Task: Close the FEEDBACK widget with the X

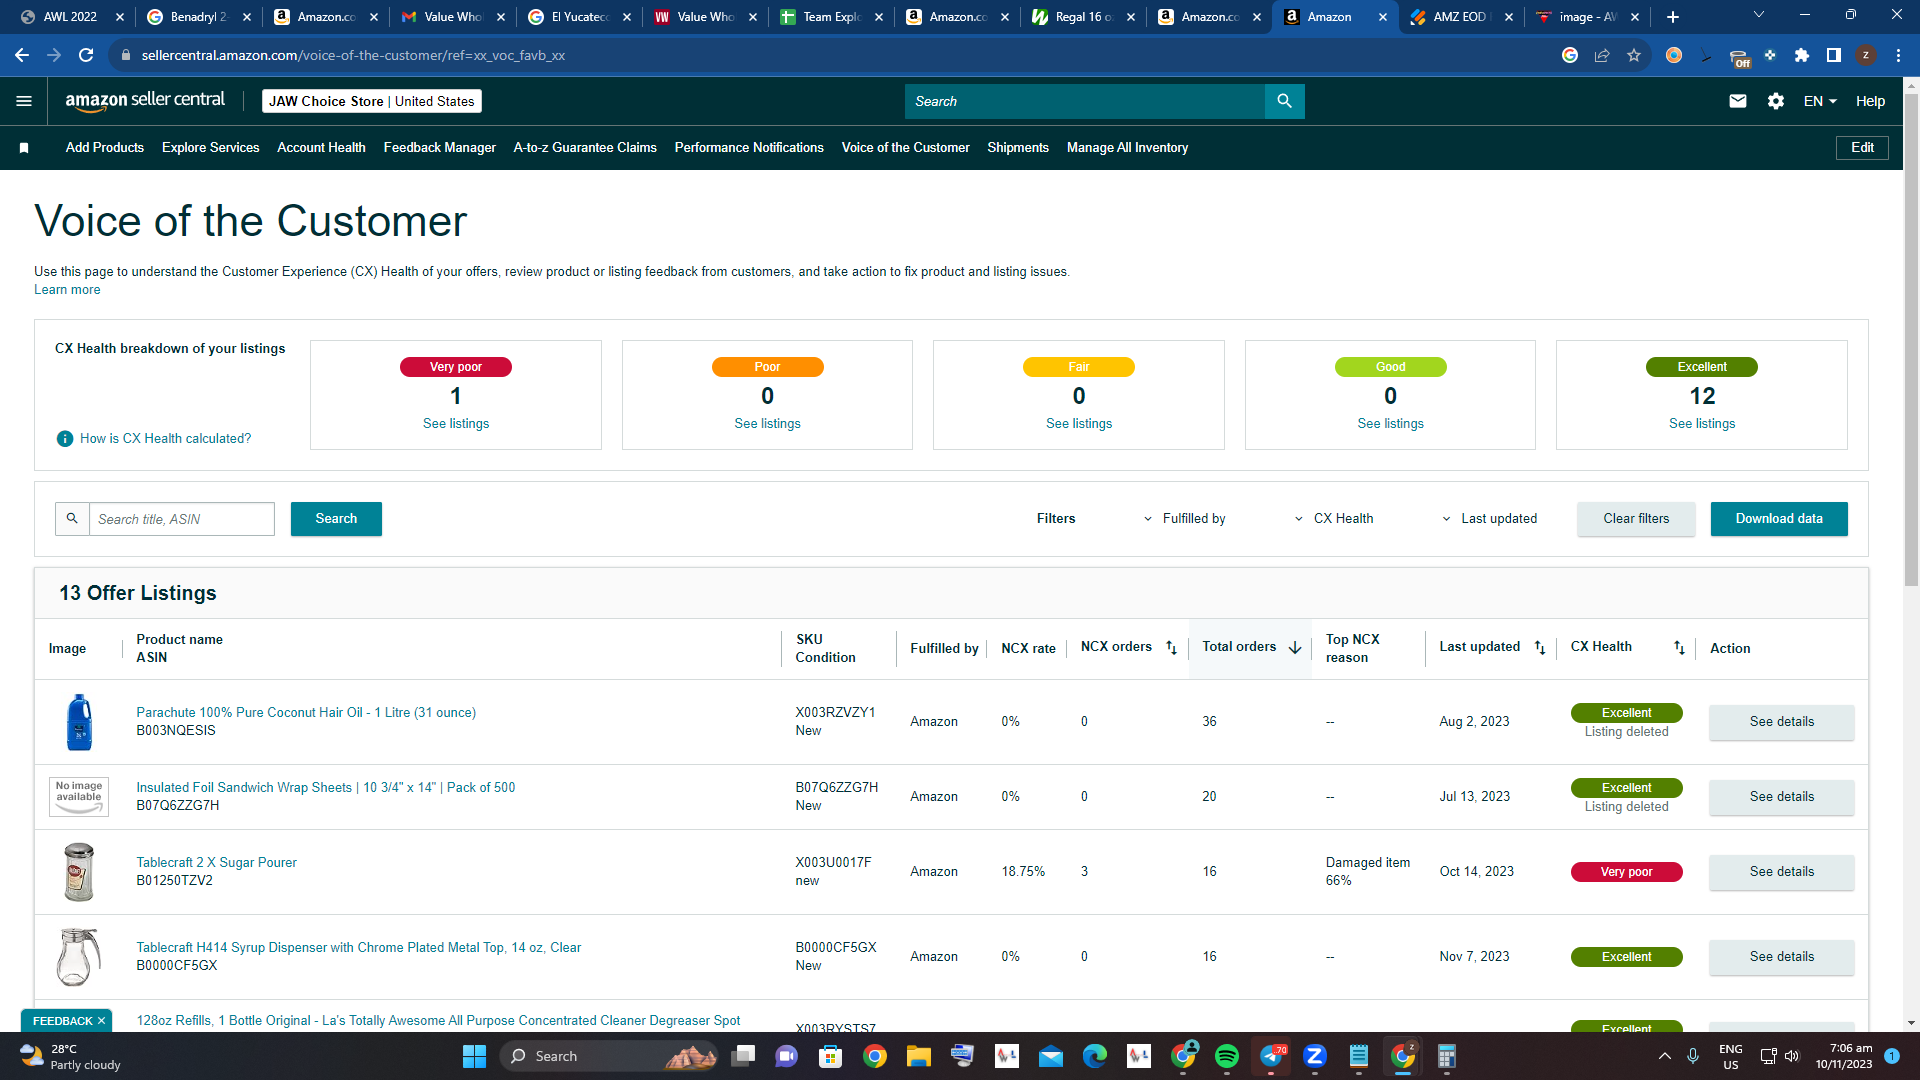Action: pos(101,1021)
